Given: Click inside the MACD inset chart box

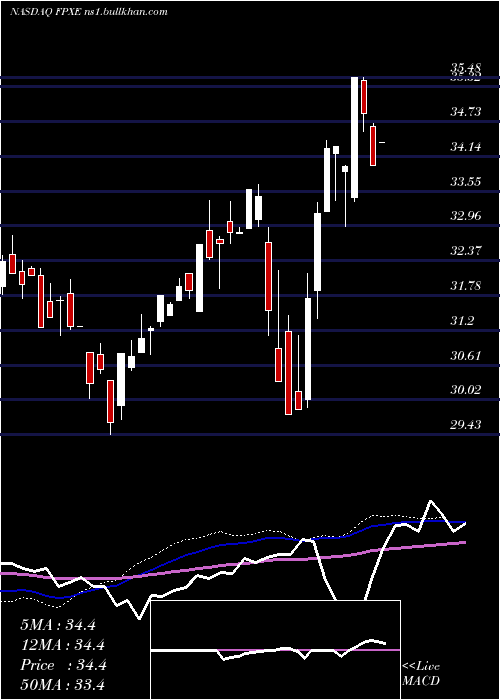Looking at the screenshot, I should (x=275, y=650).
